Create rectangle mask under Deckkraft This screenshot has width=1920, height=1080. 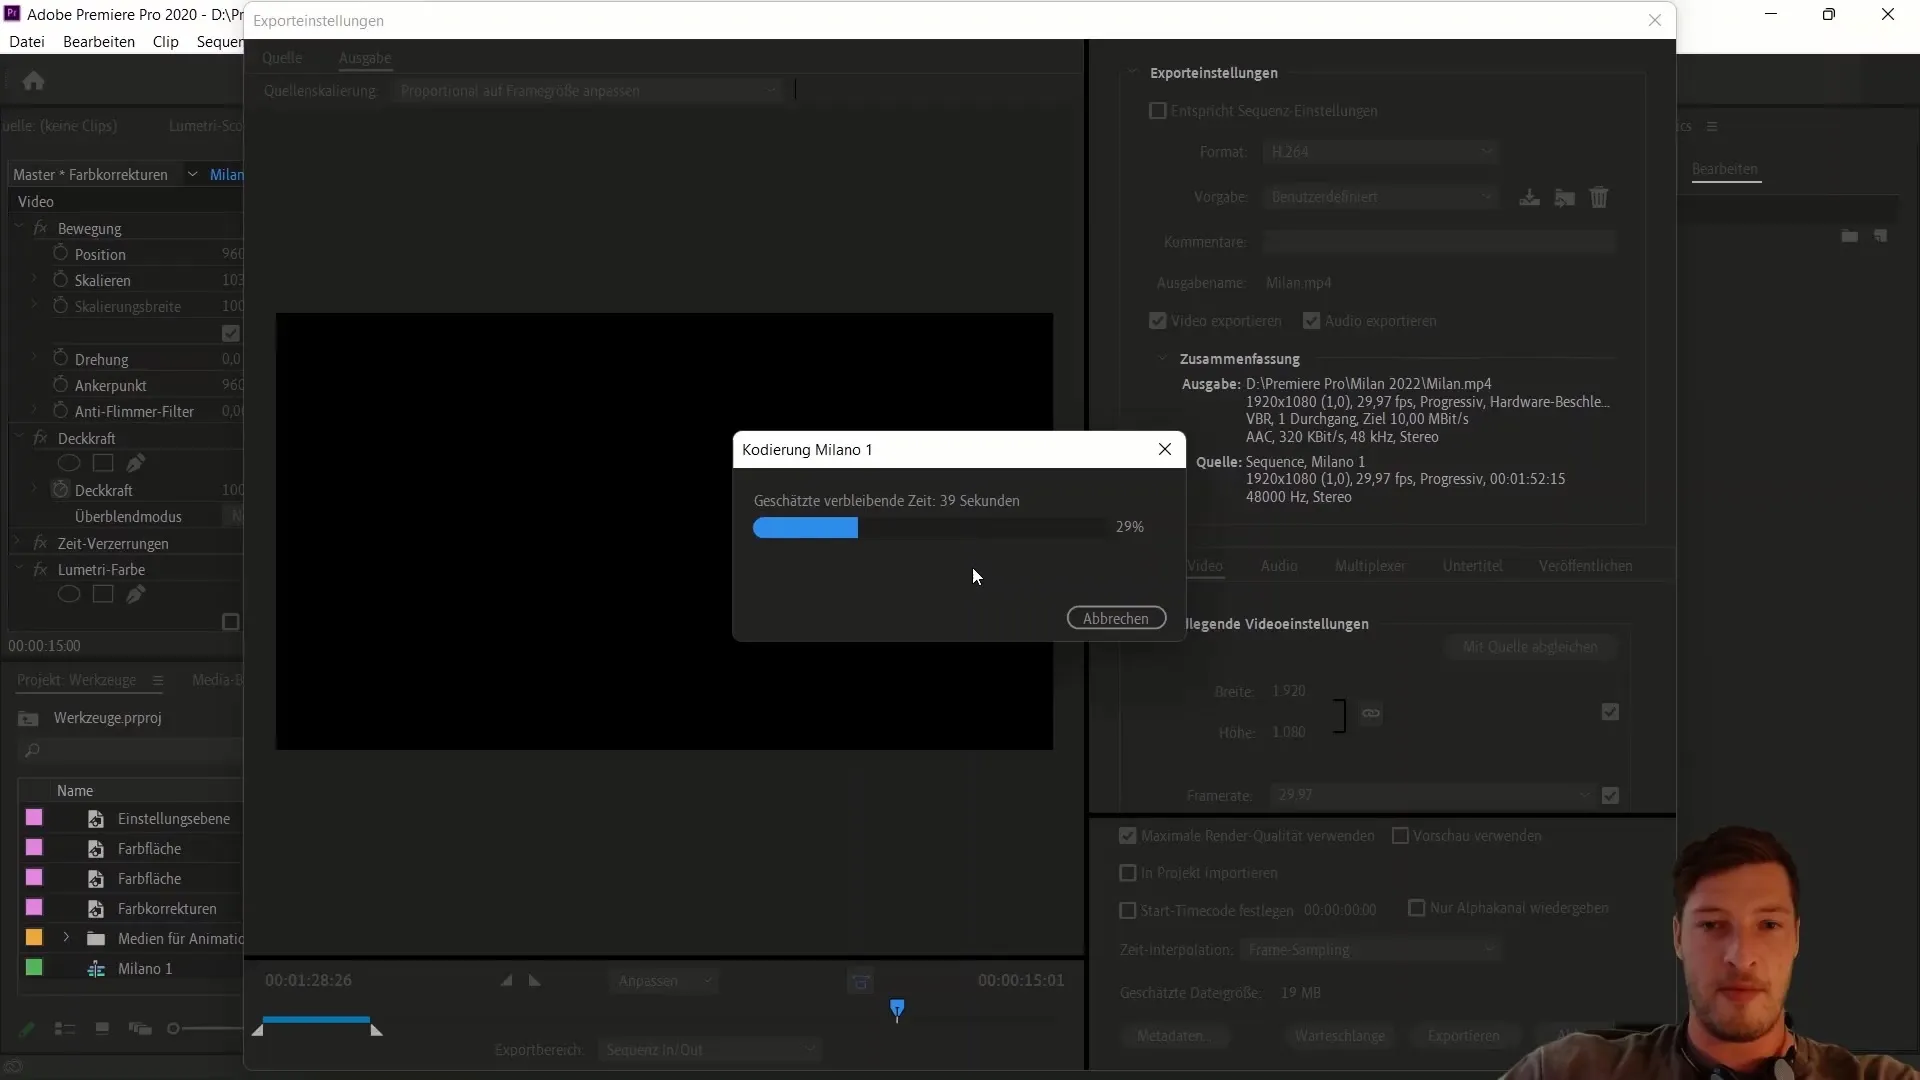103,463
